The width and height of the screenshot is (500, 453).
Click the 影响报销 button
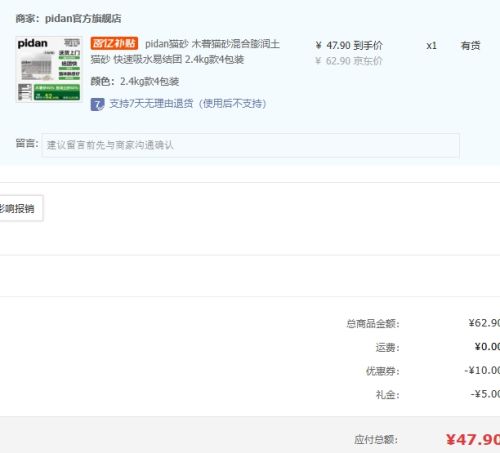pos(20,208)
